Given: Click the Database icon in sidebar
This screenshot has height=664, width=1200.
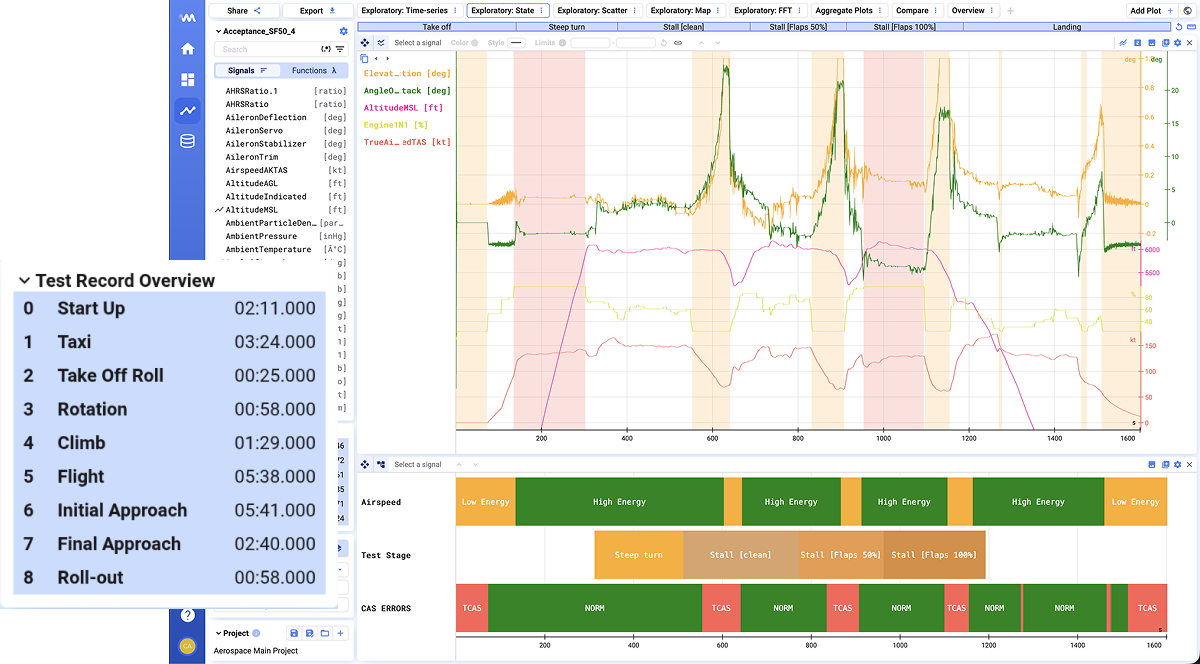Looking at the screenshot, I should coord(187,141).
